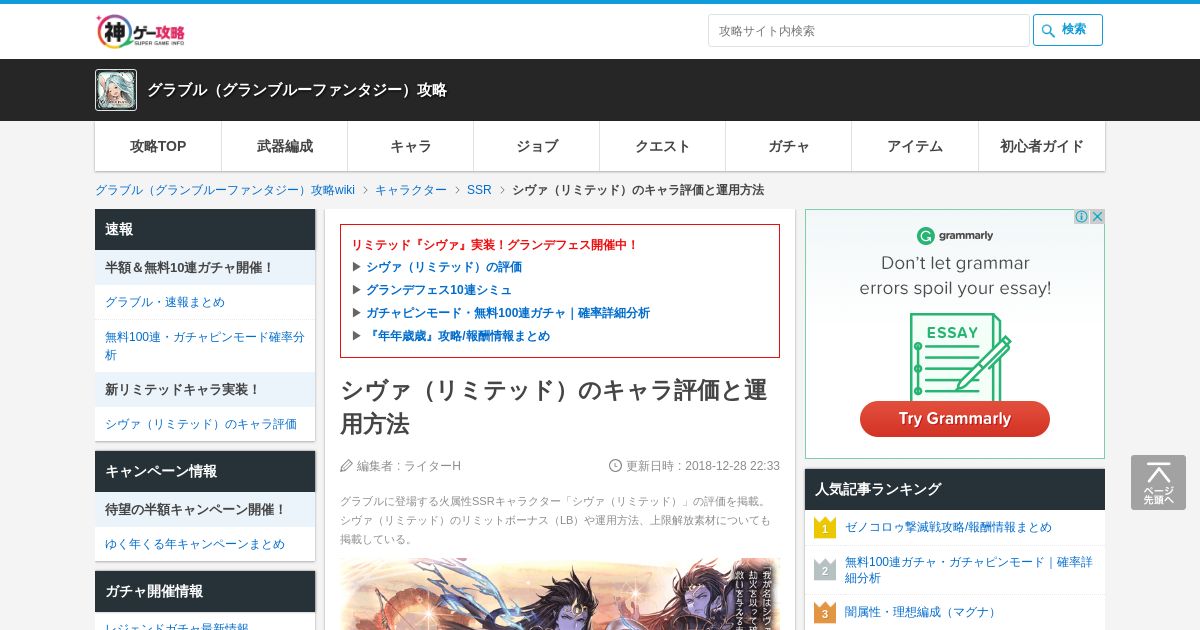The width and height of the screenshot is (1200, 630).
Task: Open the キャラ menu tab
Action: 410,146
